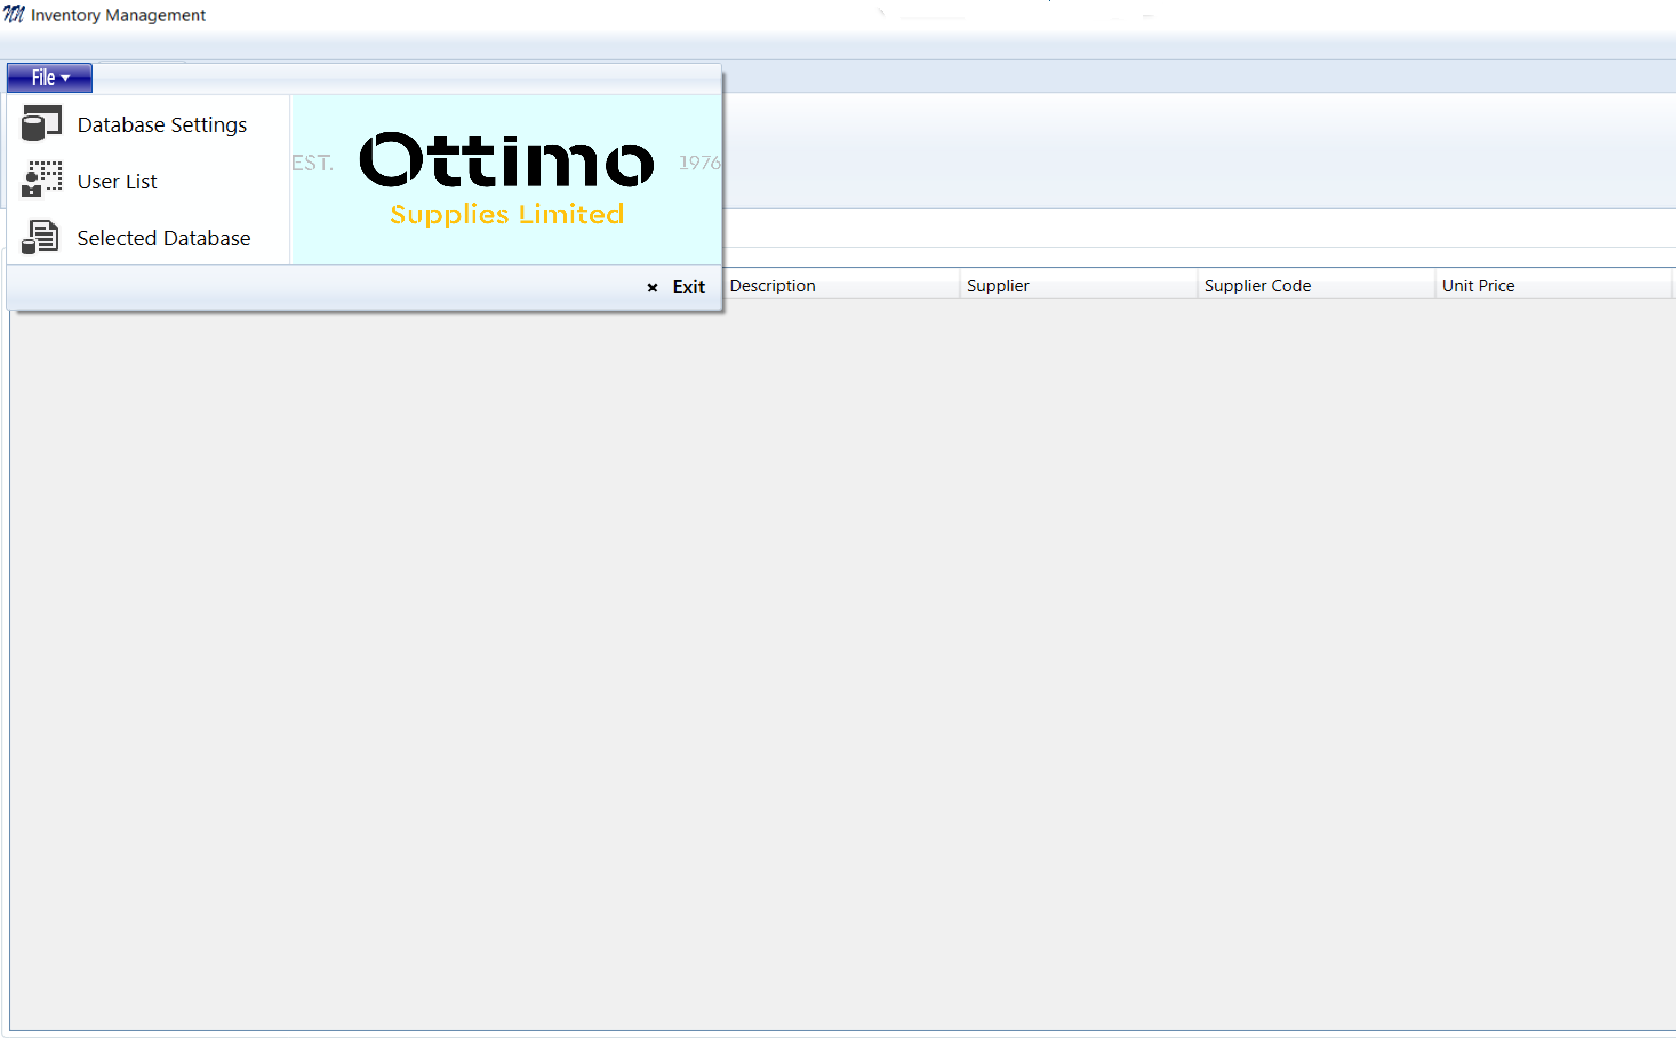Open Database Settings from the File menu
The width and height of the screenshot is (1676, 1038).
(x=160, y=124)
